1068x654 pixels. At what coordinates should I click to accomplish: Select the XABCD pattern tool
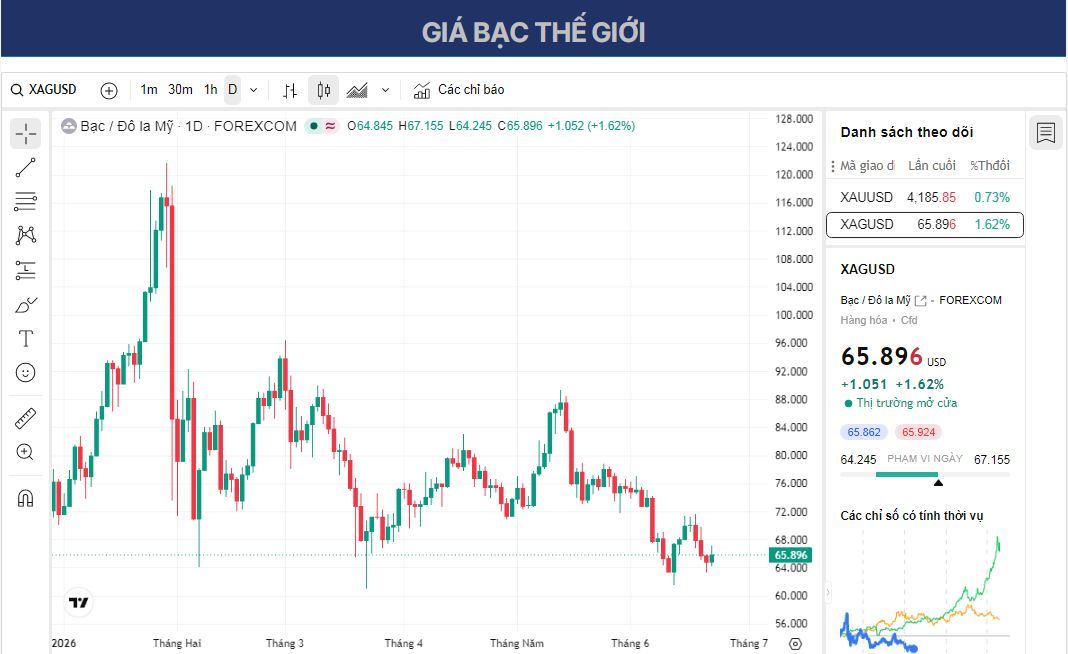tap(25, 236)
